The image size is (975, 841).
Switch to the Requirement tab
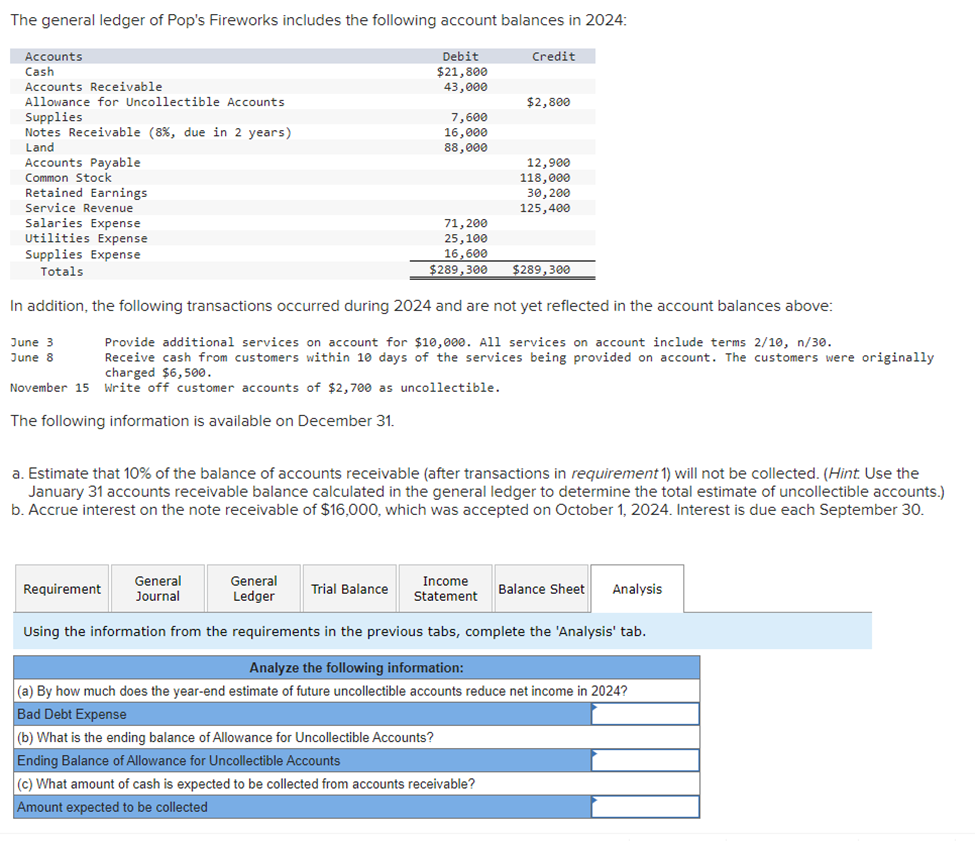click(x=61, y=588)
